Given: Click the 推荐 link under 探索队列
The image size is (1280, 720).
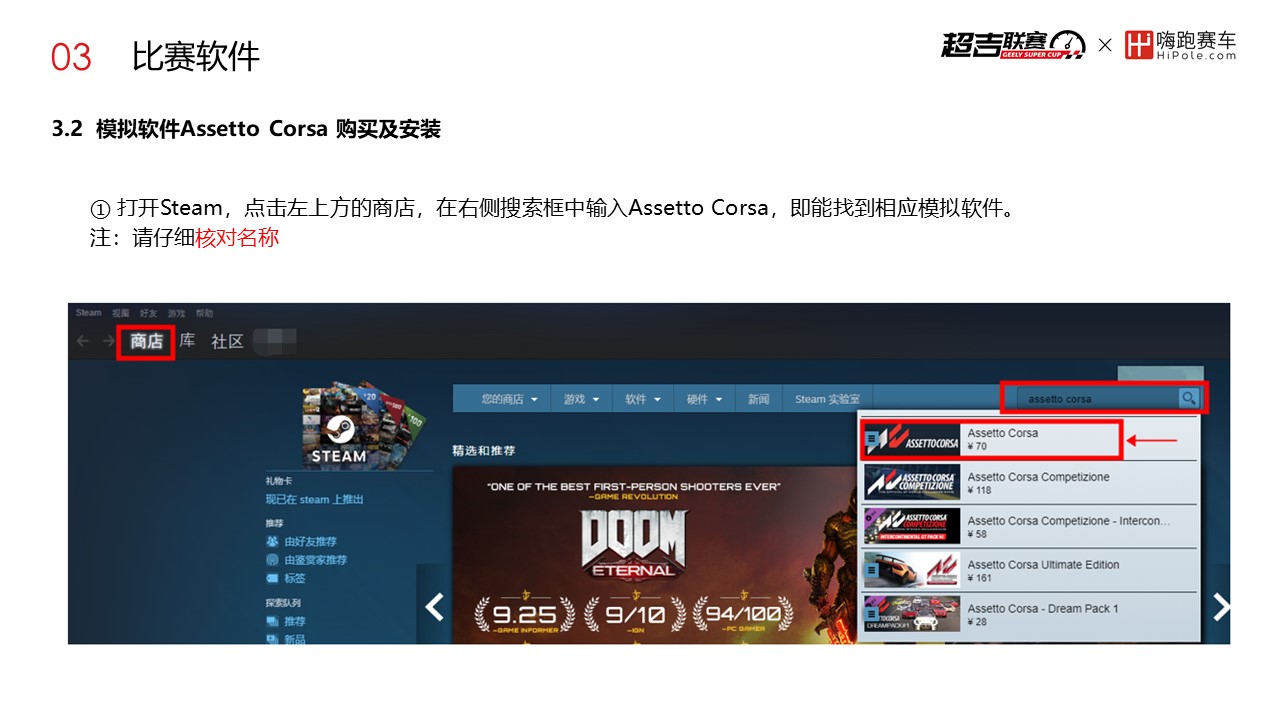Looking at the screenshot, I should click(x=295, y=622).
